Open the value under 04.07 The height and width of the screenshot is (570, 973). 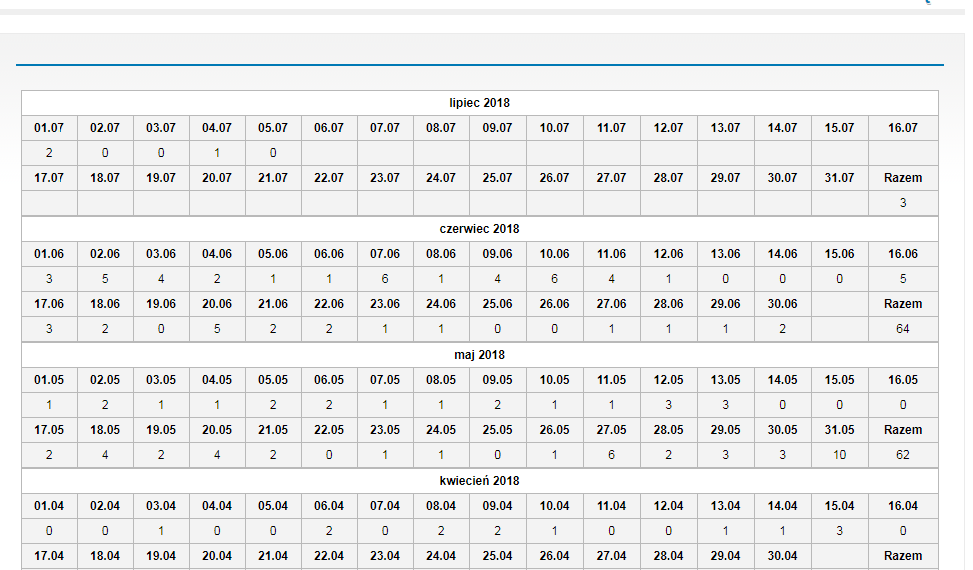tap(217, 153)
